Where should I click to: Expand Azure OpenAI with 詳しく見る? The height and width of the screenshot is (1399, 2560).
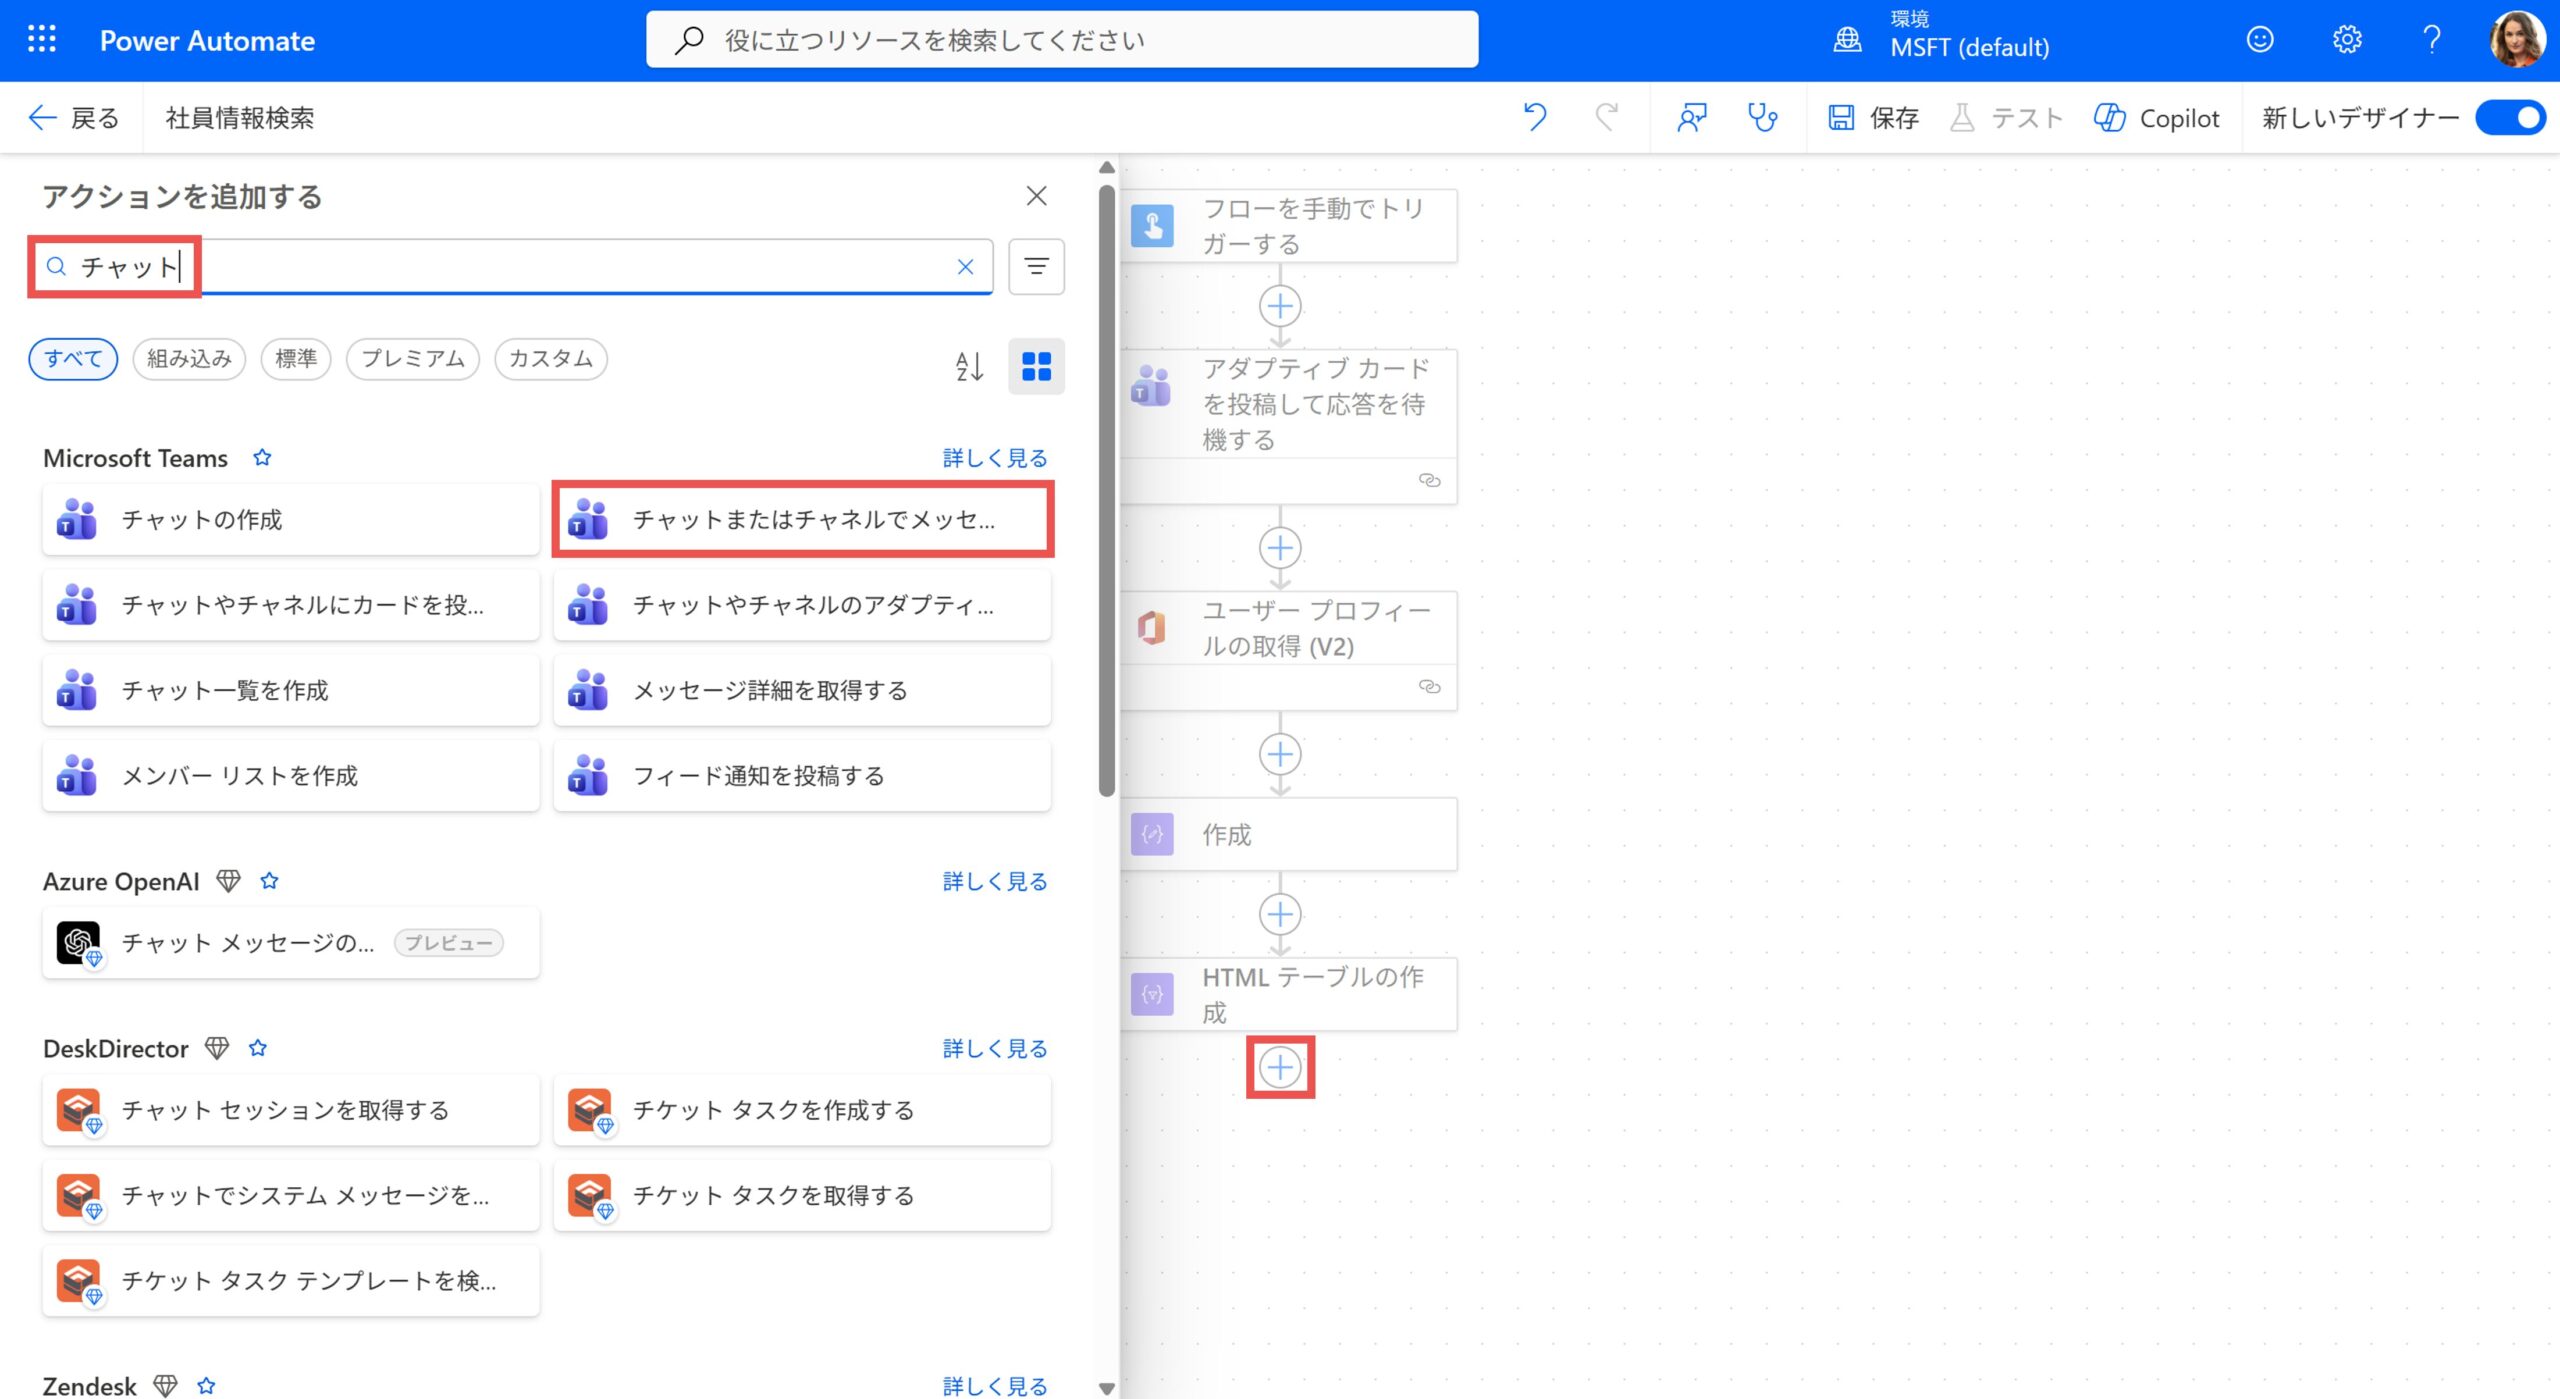[994, 881]
